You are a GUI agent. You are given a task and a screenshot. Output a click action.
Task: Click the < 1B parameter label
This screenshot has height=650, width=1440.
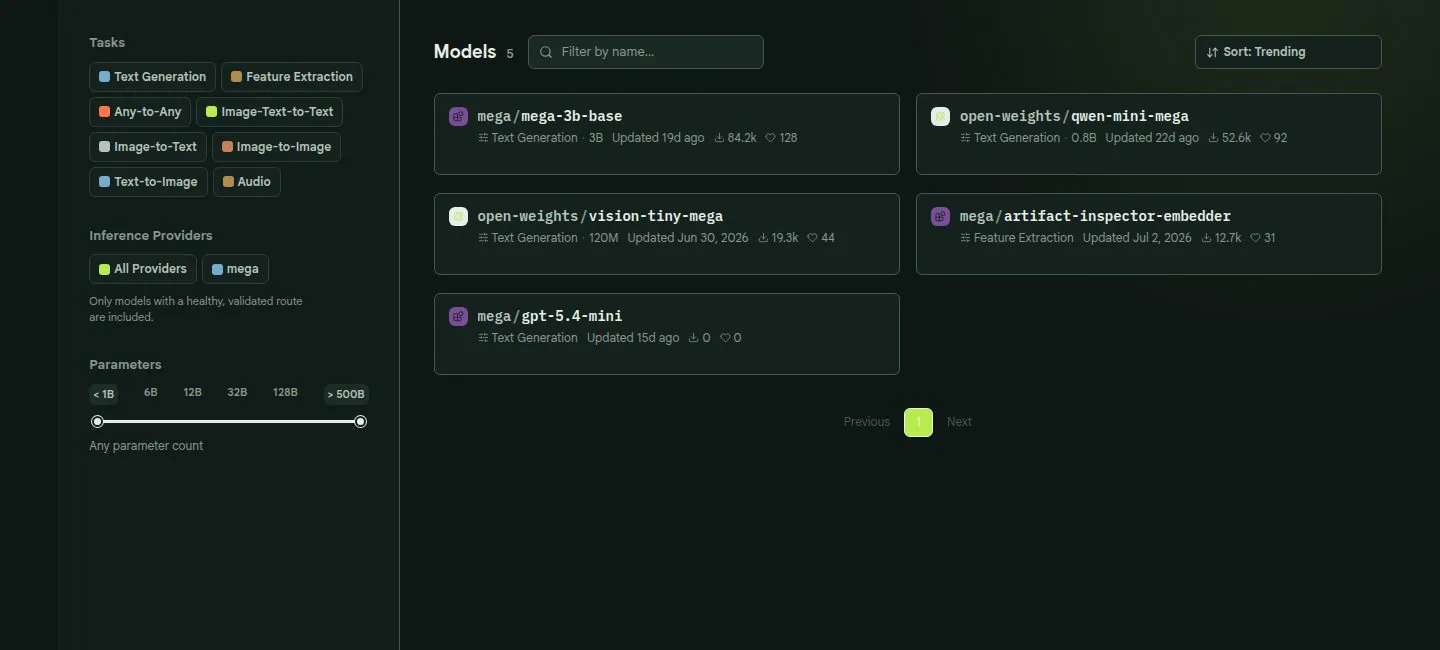(x=104, y=394)
